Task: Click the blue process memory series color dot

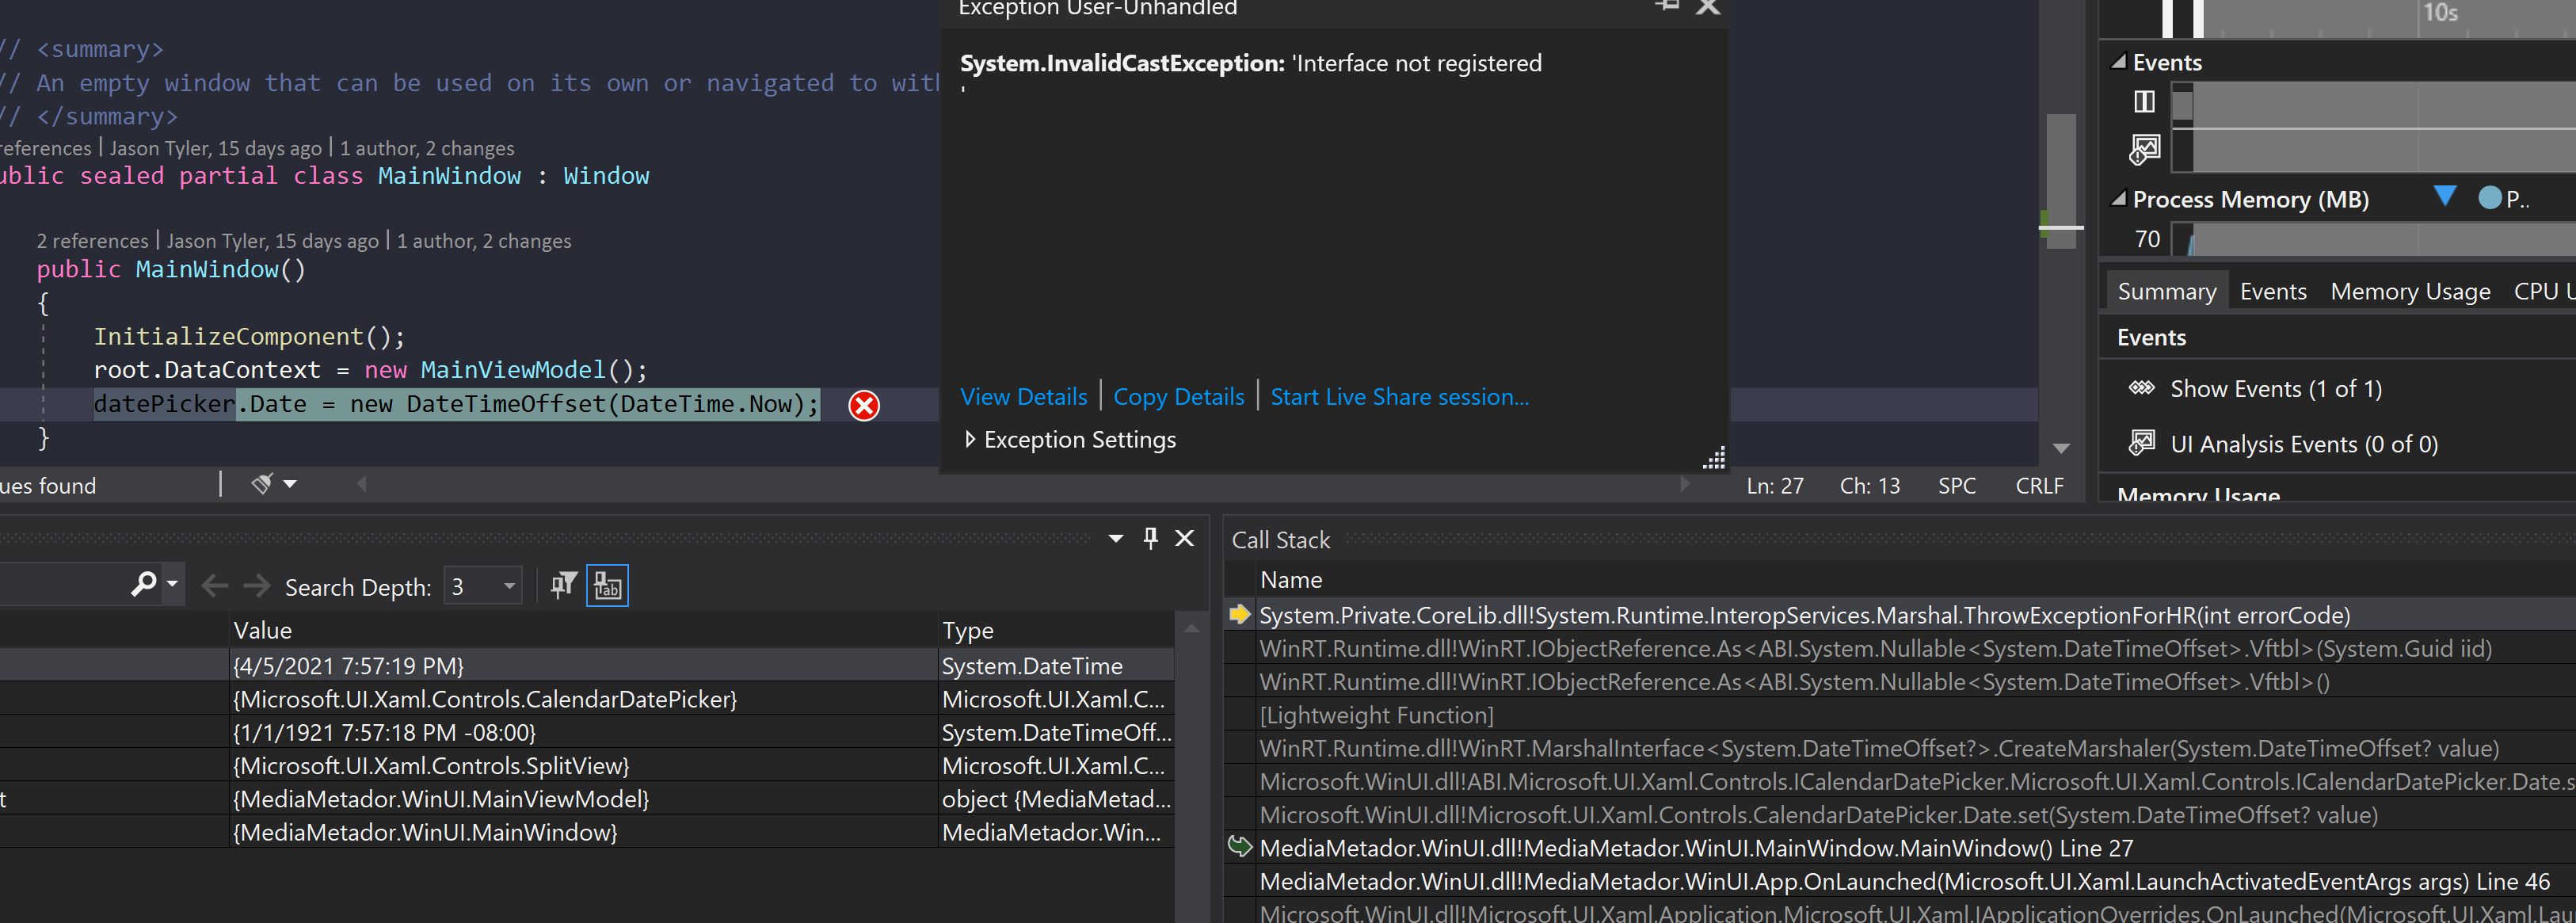Action: (x=2490, y=199)
